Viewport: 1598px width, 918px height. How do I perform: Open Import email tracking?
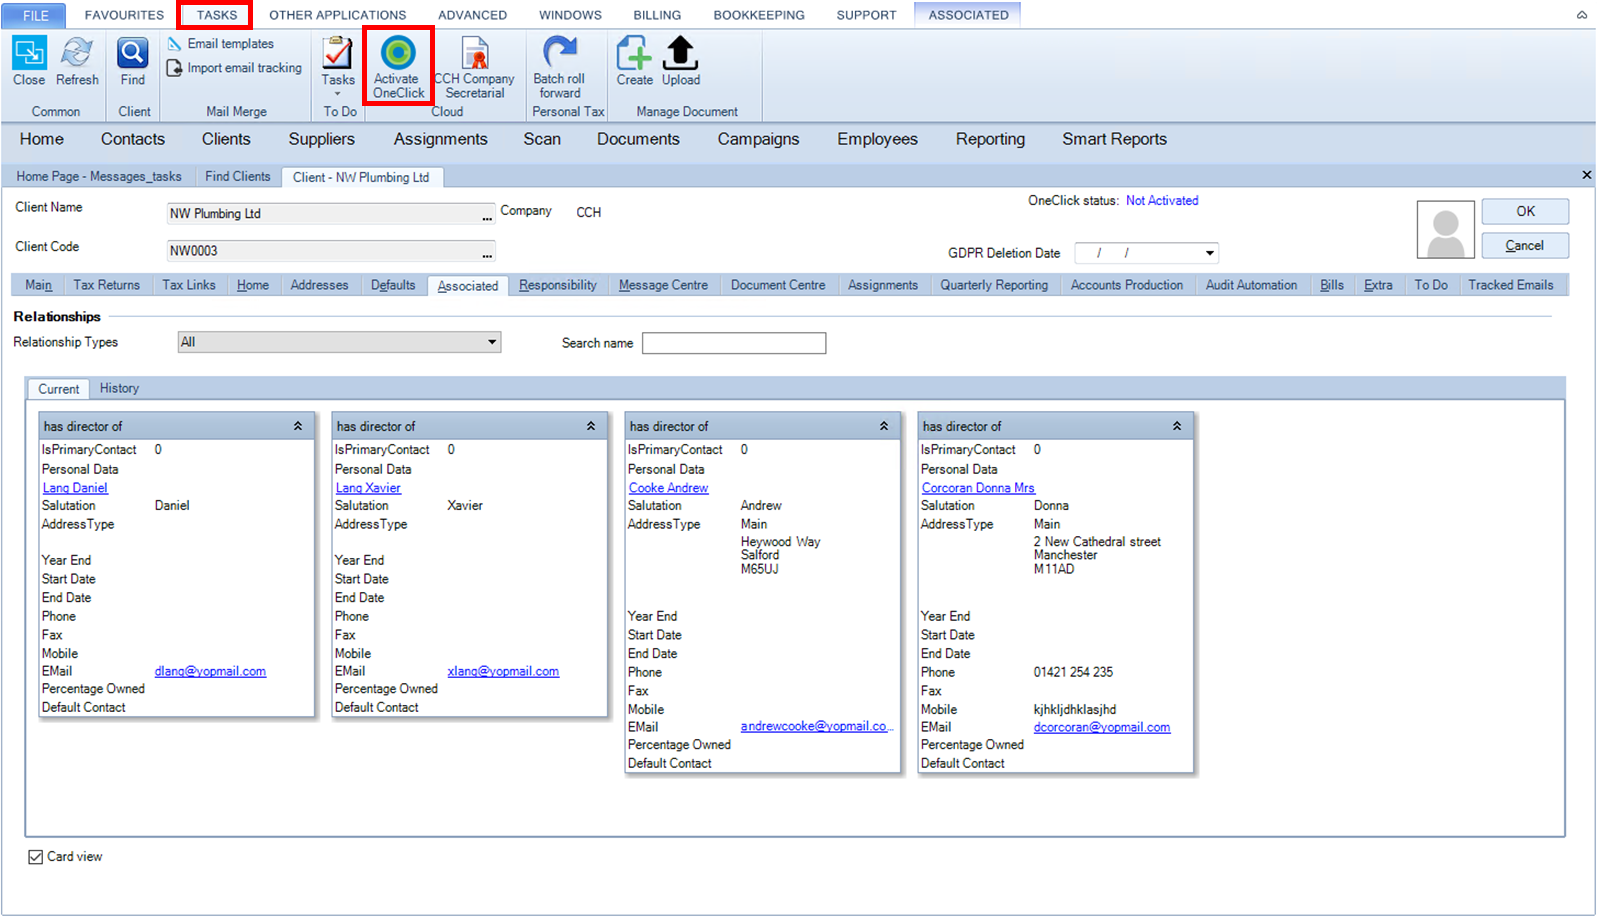click(x=235, y=68)
